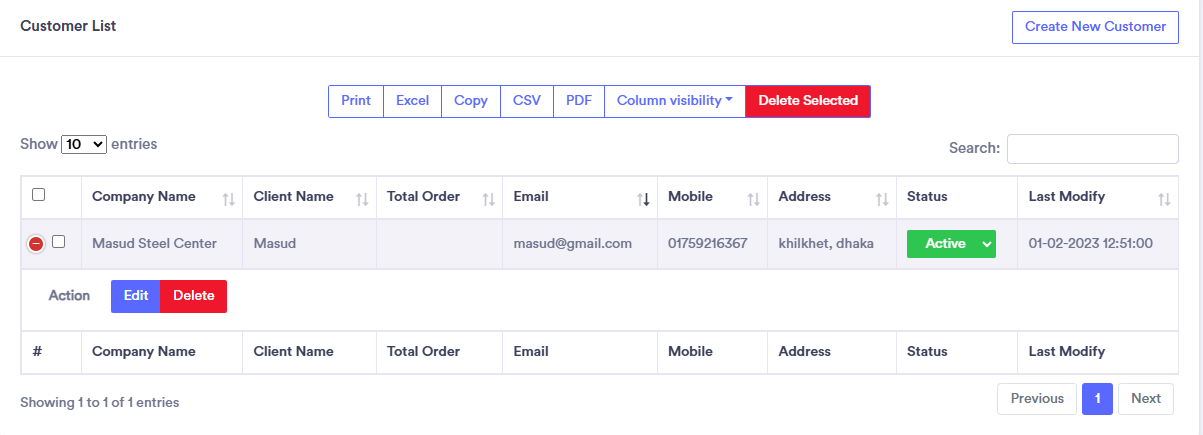Sort by Email column arrows

point(643,200)
